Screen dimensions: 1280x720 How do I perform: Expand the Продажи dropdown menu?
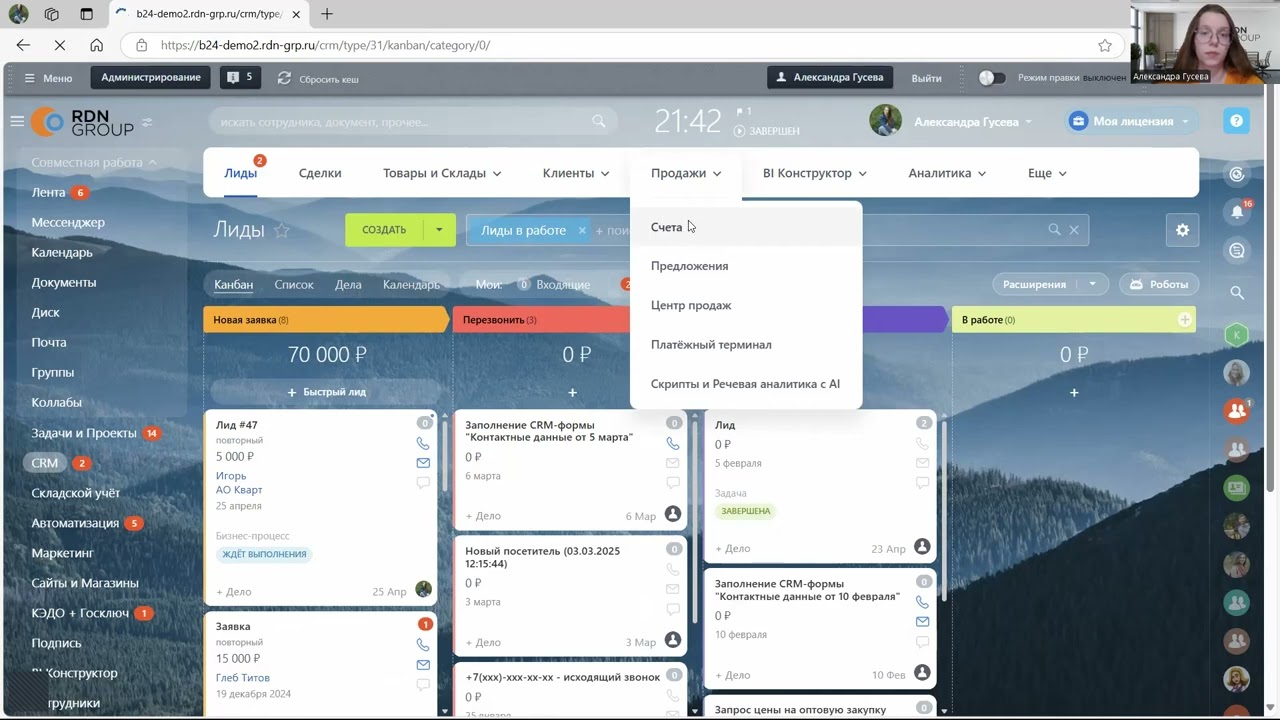[x=686, y=173]
